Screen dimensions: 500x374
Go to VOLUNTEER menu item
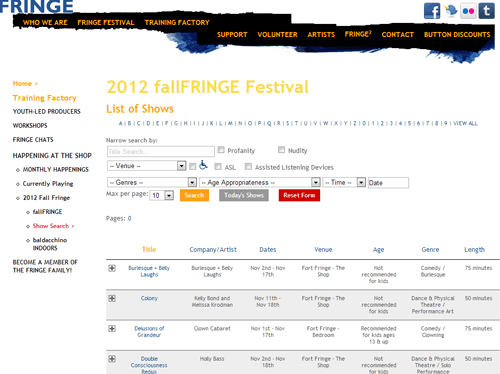(277, 35)
